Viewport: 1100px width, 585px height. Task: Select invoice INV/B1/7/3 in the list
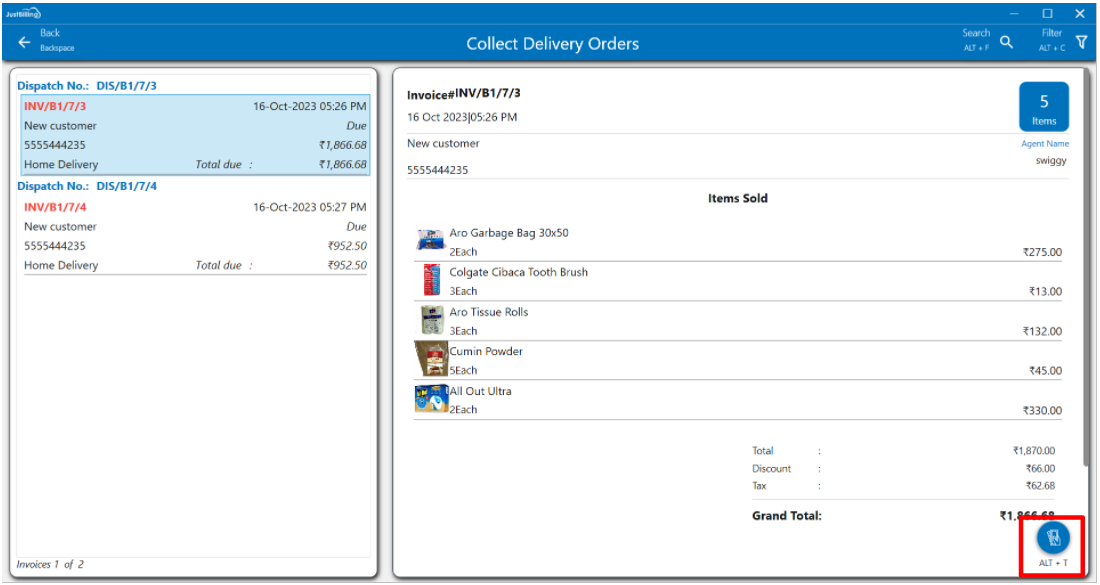pyautogui.click(x=56, y=106)
